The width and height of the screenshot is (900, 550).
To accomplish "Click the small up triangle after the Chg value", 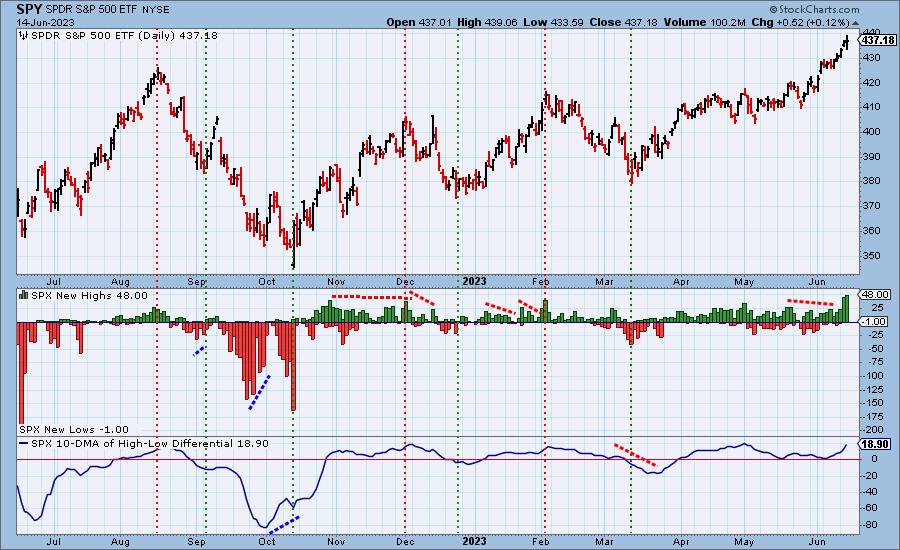I will (855, 23).
